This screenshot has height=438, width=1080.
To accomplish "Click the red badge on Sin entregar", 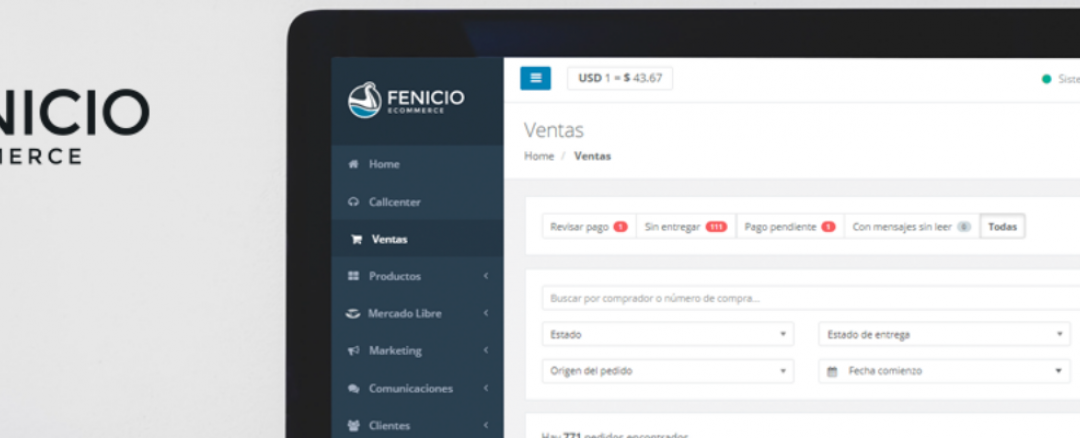I will click(716, 227).
